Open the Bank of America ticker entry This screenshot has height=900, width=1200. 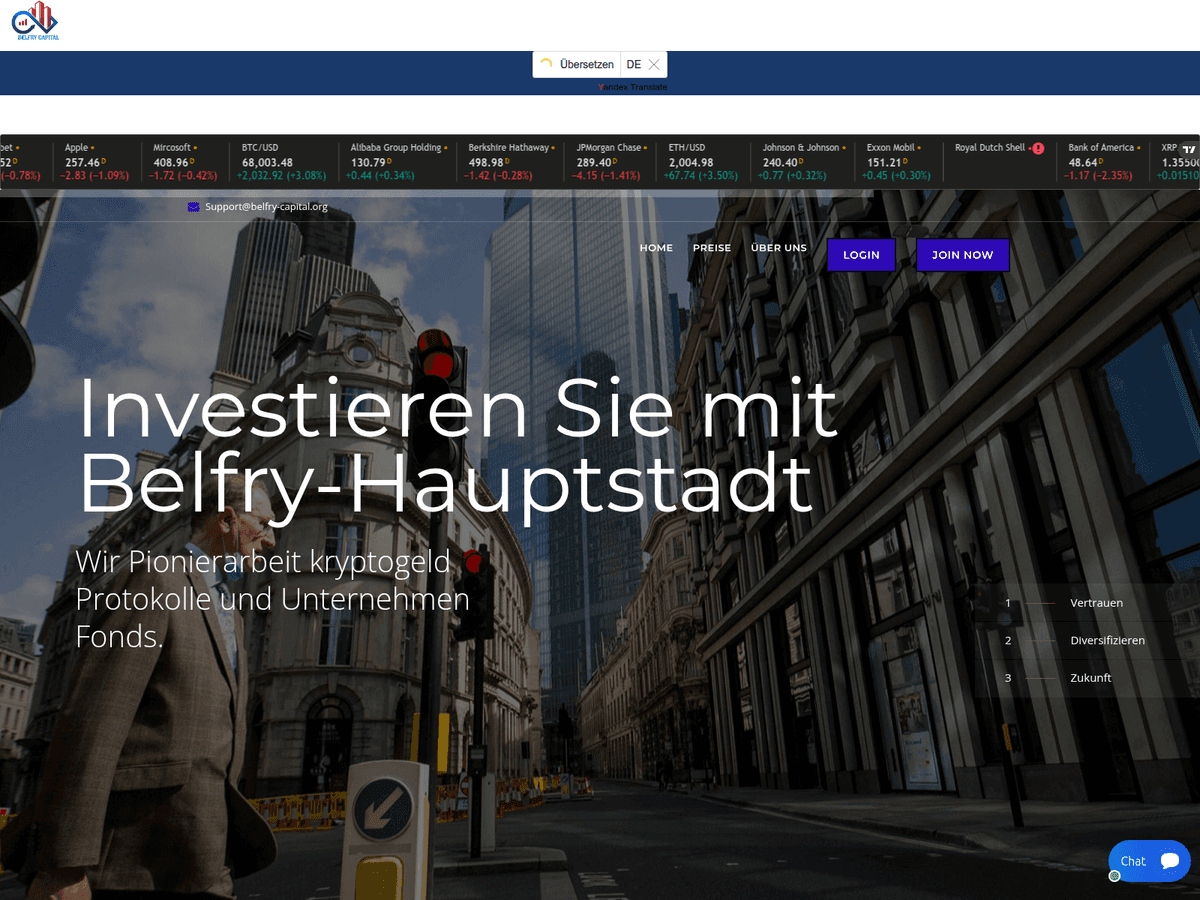point(1104,161)
